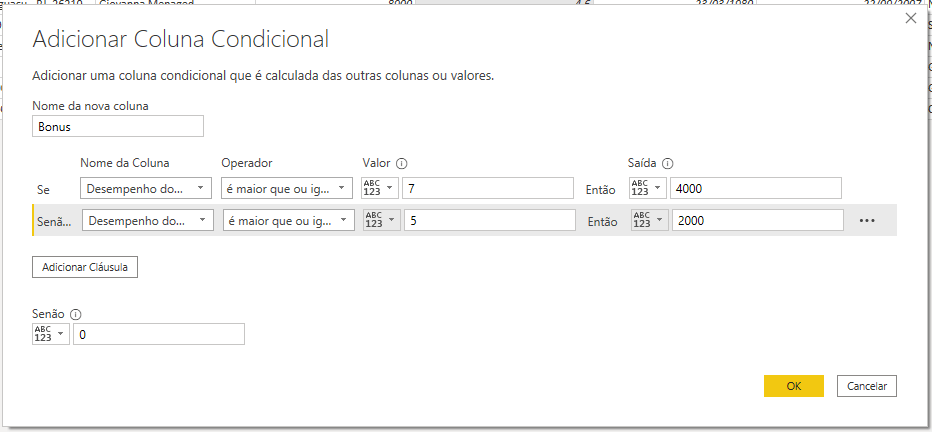Close the conditional column dialog
This screenshot has width=932, height=432.
[911, 18]
